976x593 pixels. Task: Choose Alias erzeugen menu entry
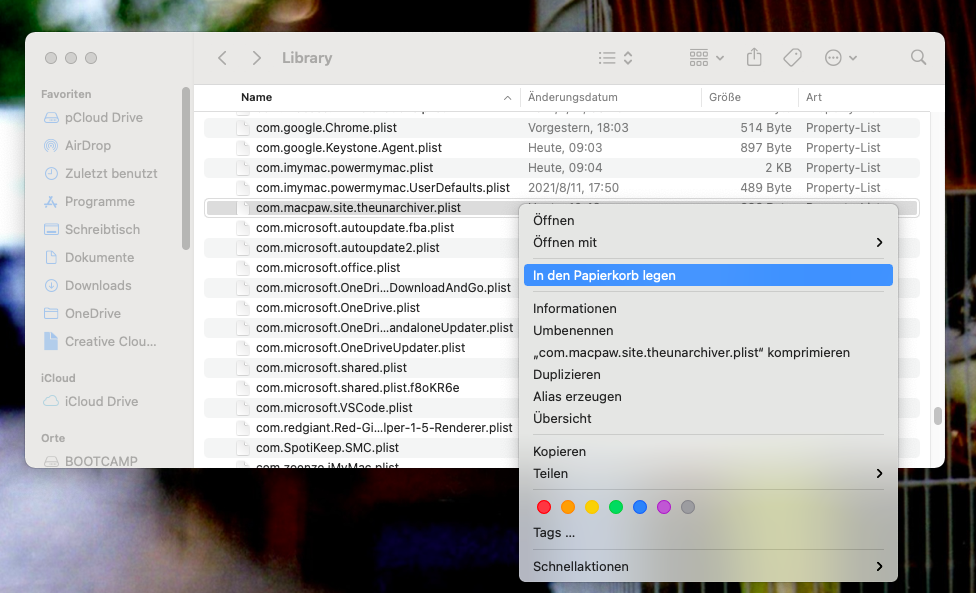pos(708,396)
